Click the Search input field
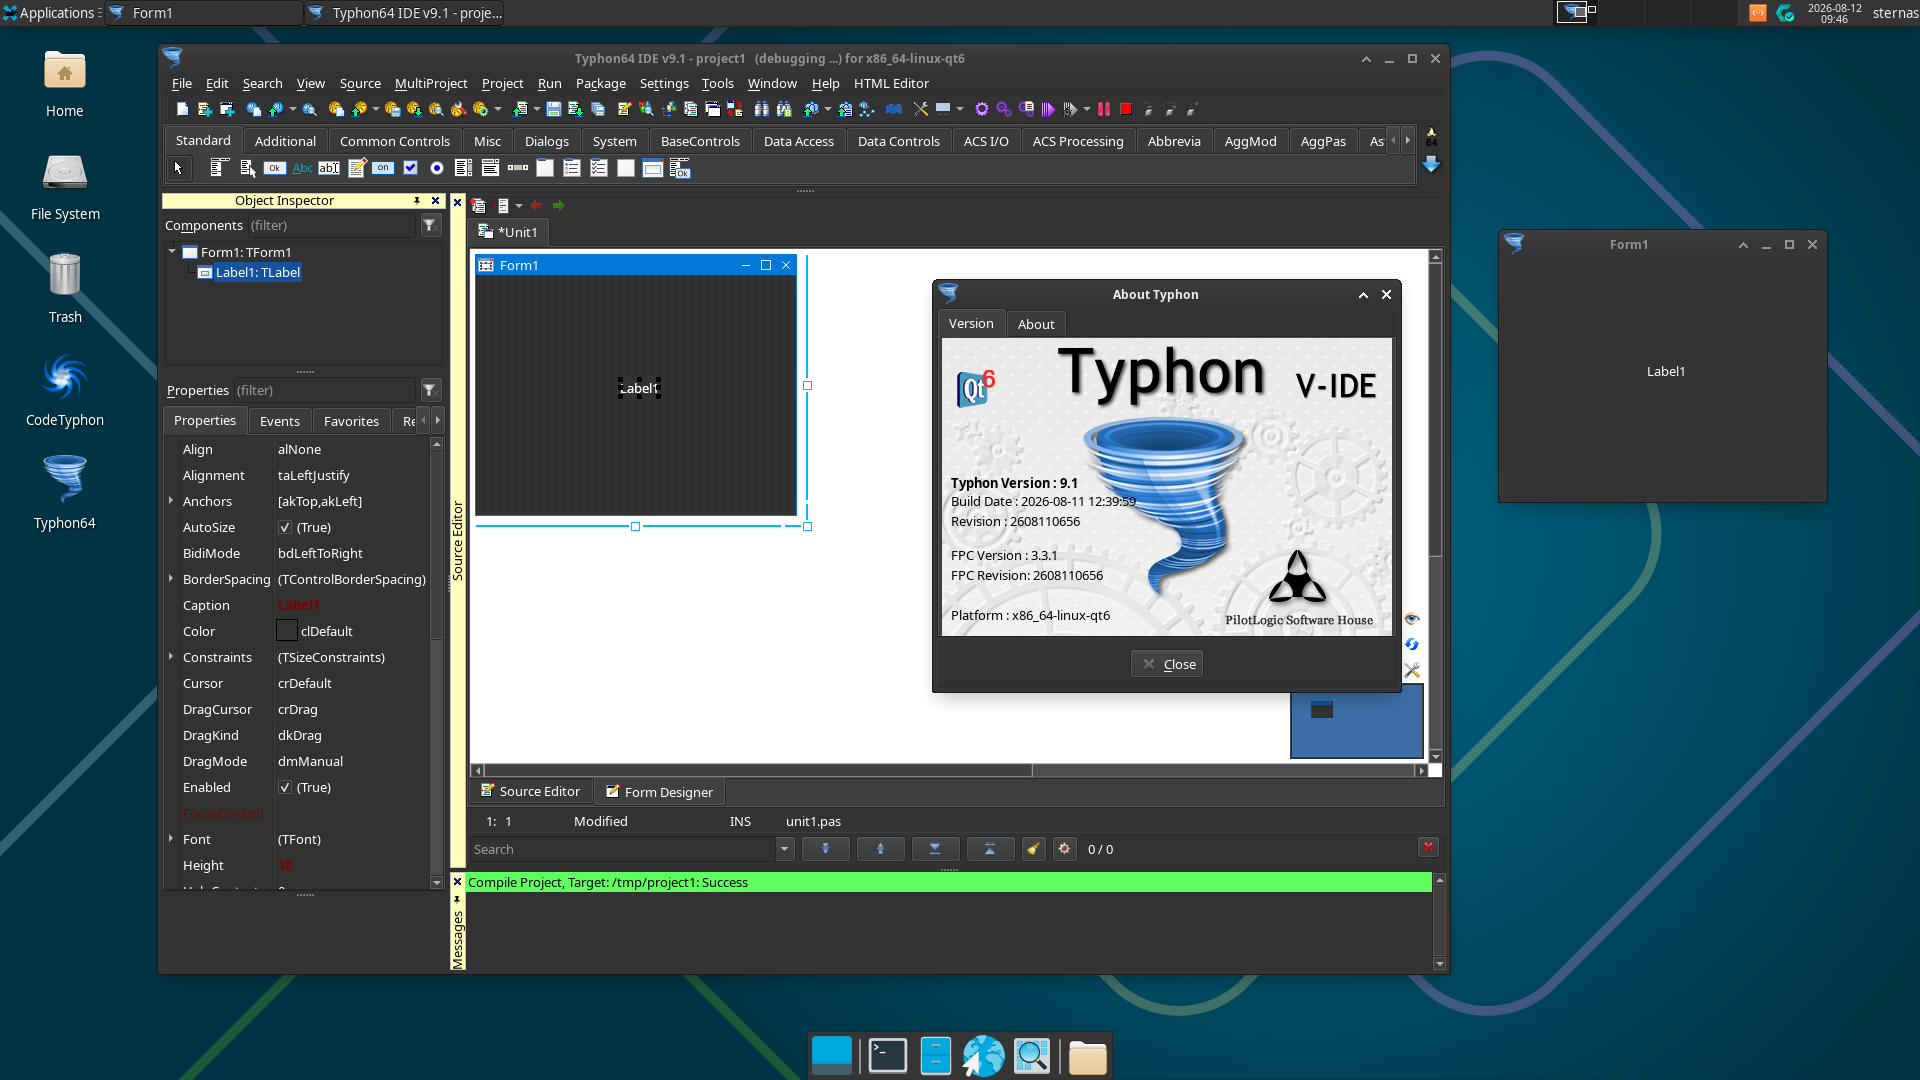1920x1080 pixels. click(623, 849)
